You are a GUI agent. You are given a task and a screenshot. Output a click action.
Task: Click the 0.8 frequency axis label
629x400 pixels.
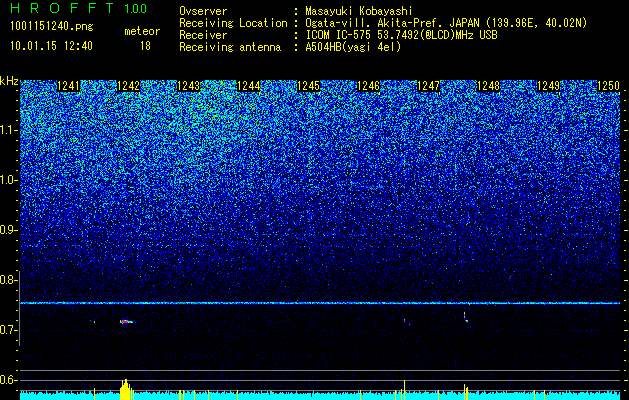(x=8, y=280)
